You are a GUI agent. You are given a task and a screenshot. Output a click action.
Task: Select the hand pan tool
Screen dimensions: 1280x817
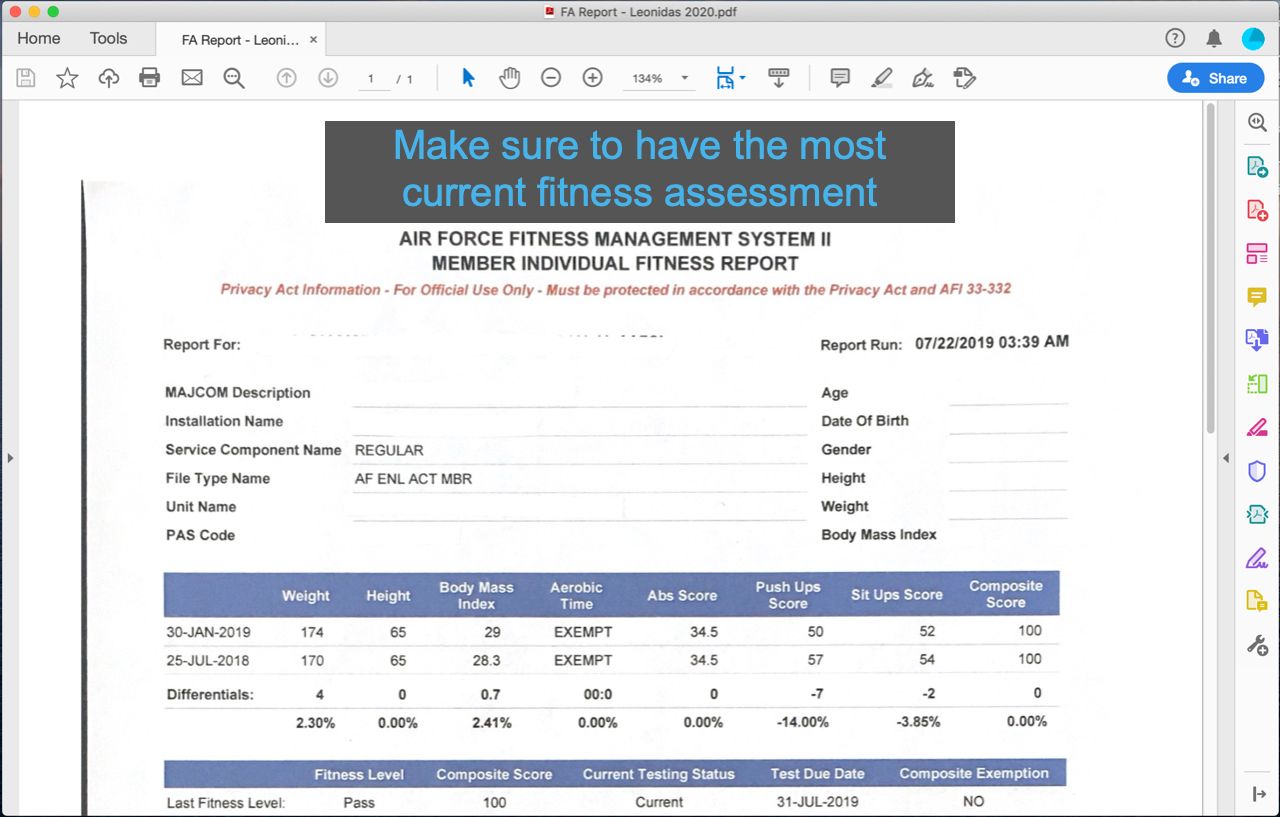pyautogui.click(x=510, y=78)
